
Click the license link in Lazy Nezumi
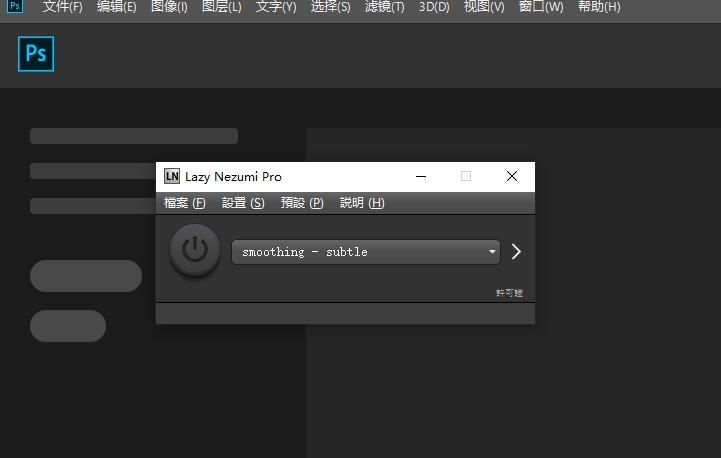pos(509,293)
